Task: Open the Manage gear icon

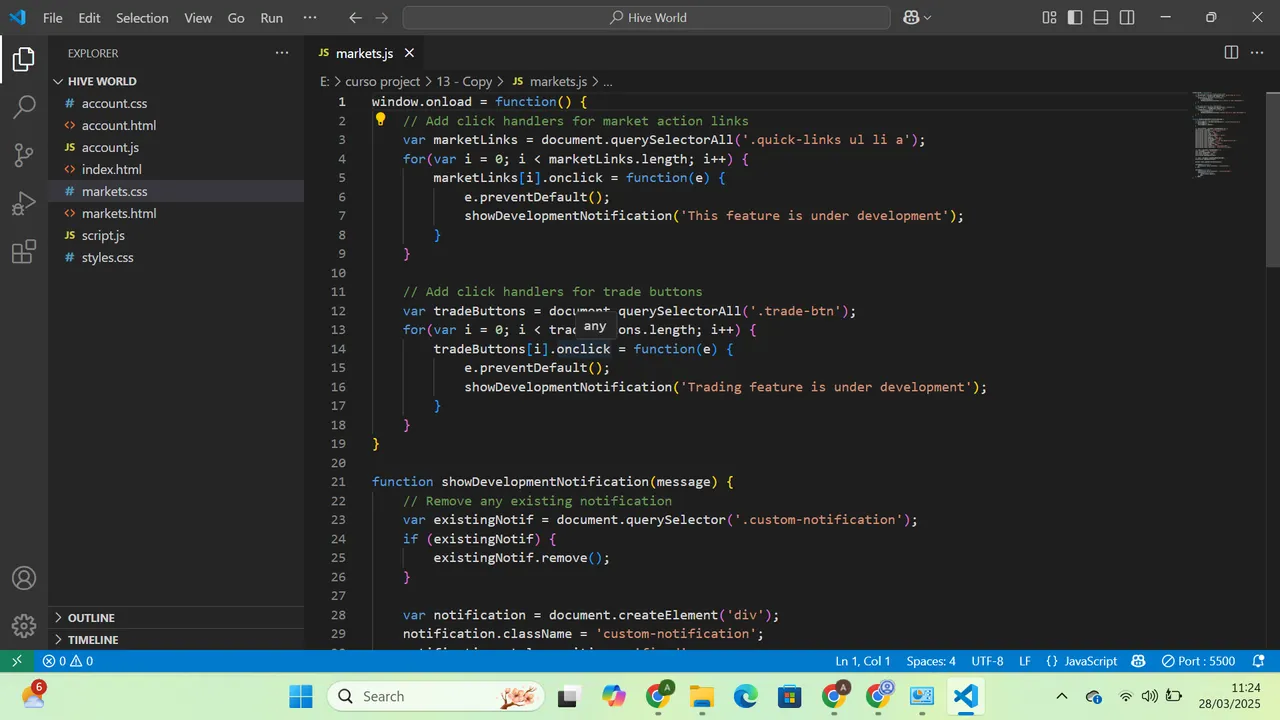Action: click(x=24, y=626)
